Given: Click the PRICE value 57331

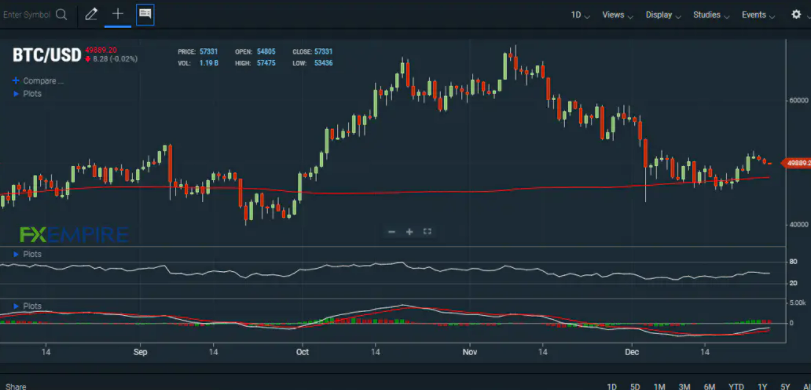Looking at the screenshot, I should [x=208, y=52].
